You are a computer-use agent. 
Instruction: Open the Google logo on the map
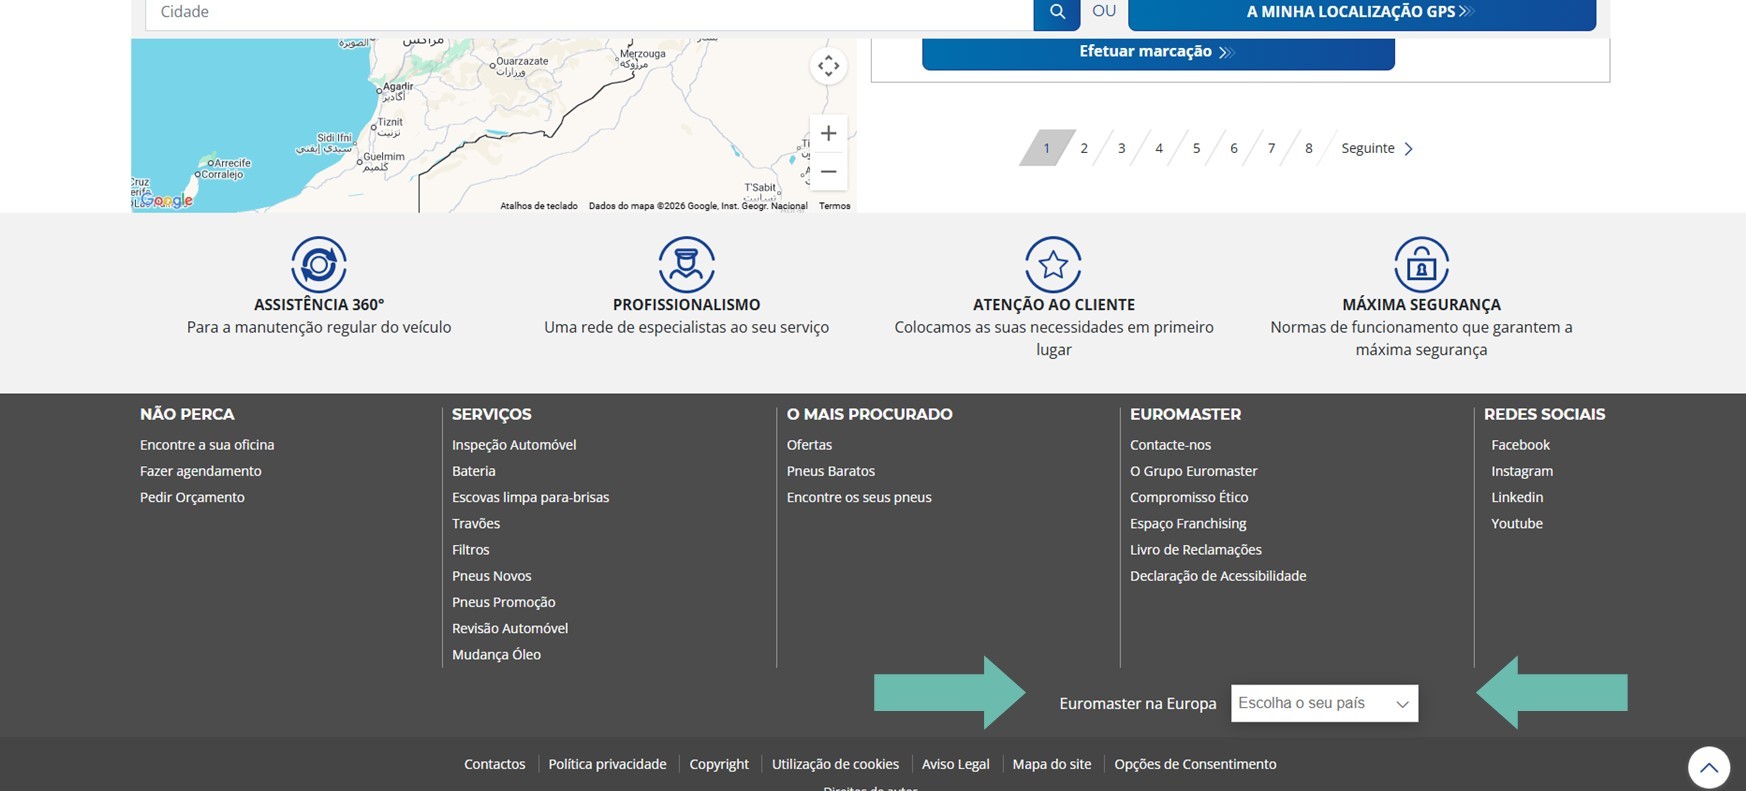(x=166, y=200)
